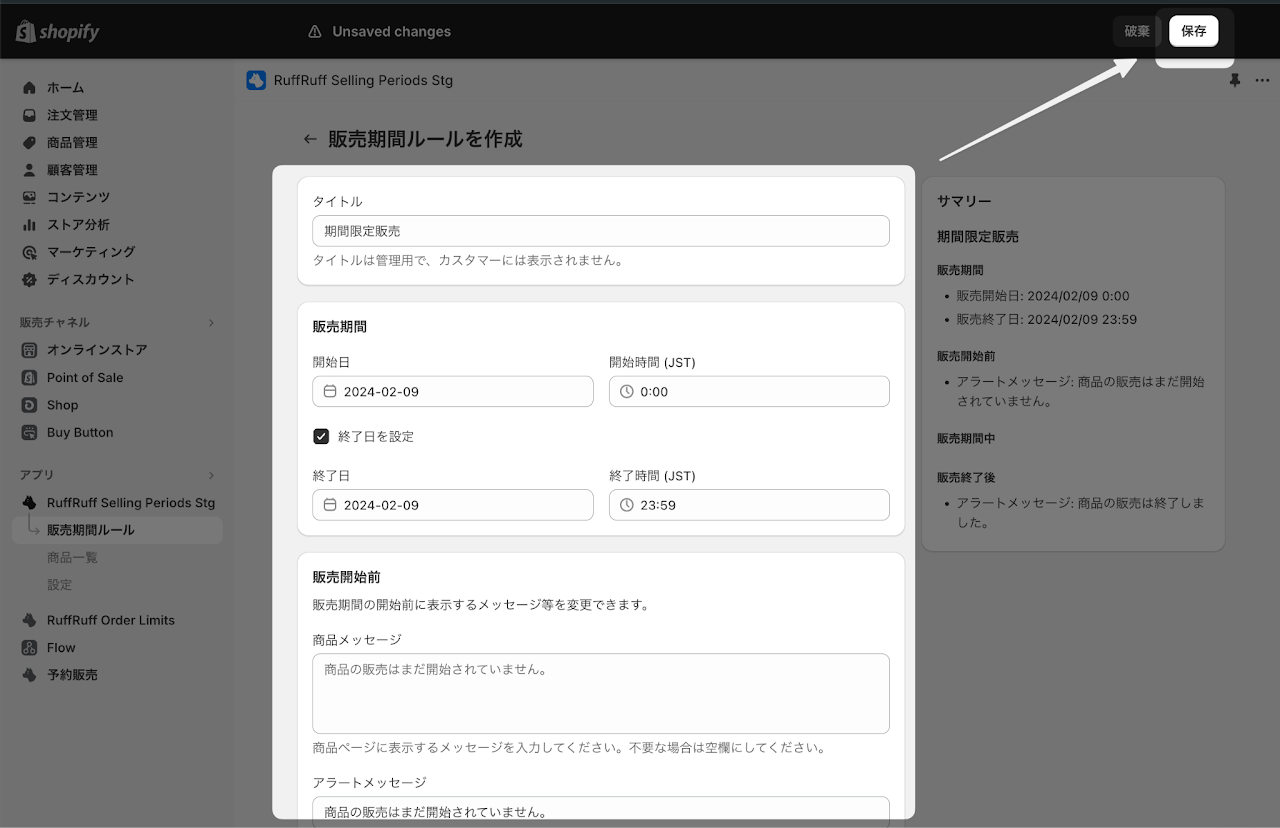Image resolution: width=1280 pixels, height=828 pixels.
Task: Click the 破棄 discard button
Action: (1137, 31)
